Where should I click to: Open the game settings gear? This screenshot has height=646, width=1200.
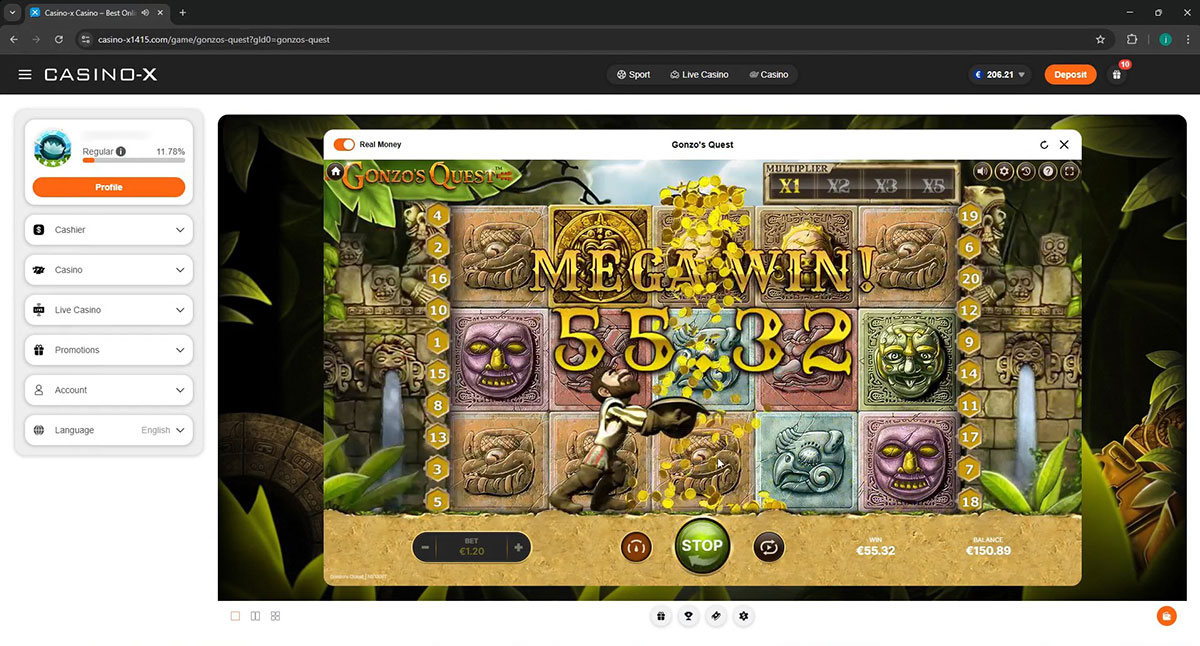click(x=1004, y=172)
